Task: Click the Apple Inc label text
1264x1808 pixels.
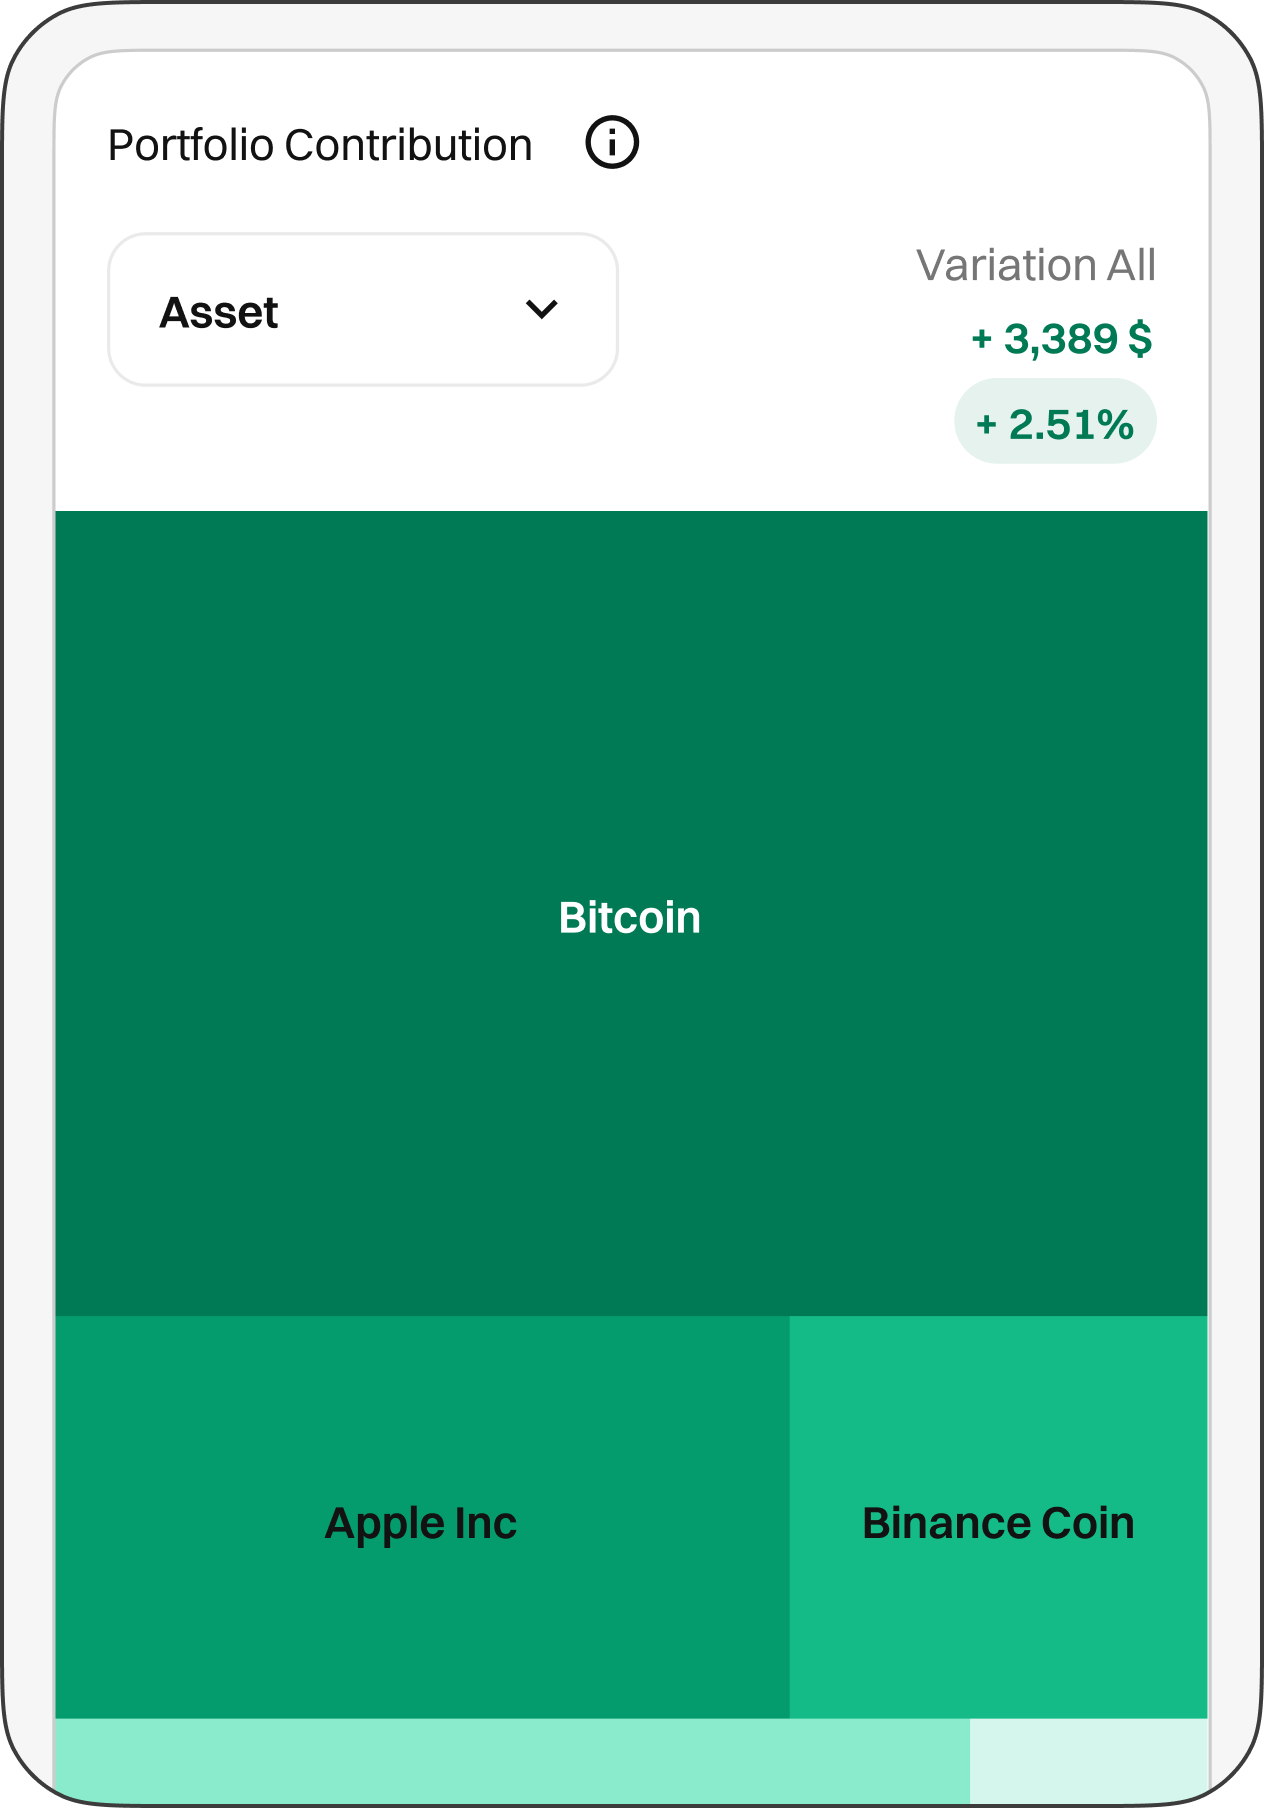Action: click(421, 1524)
